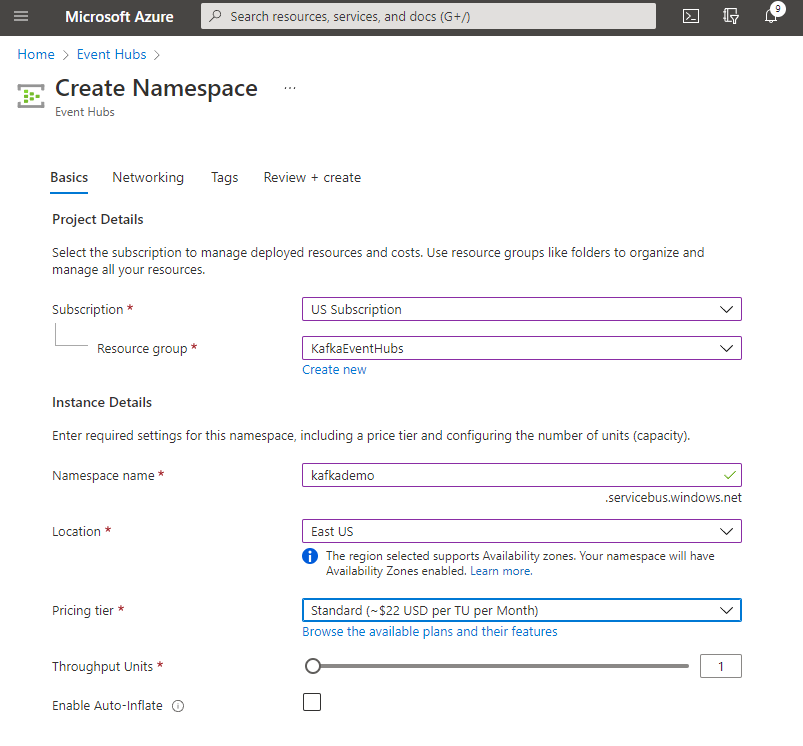
Task: Click the Instance Details heading
Action: [x=102, y=402]
